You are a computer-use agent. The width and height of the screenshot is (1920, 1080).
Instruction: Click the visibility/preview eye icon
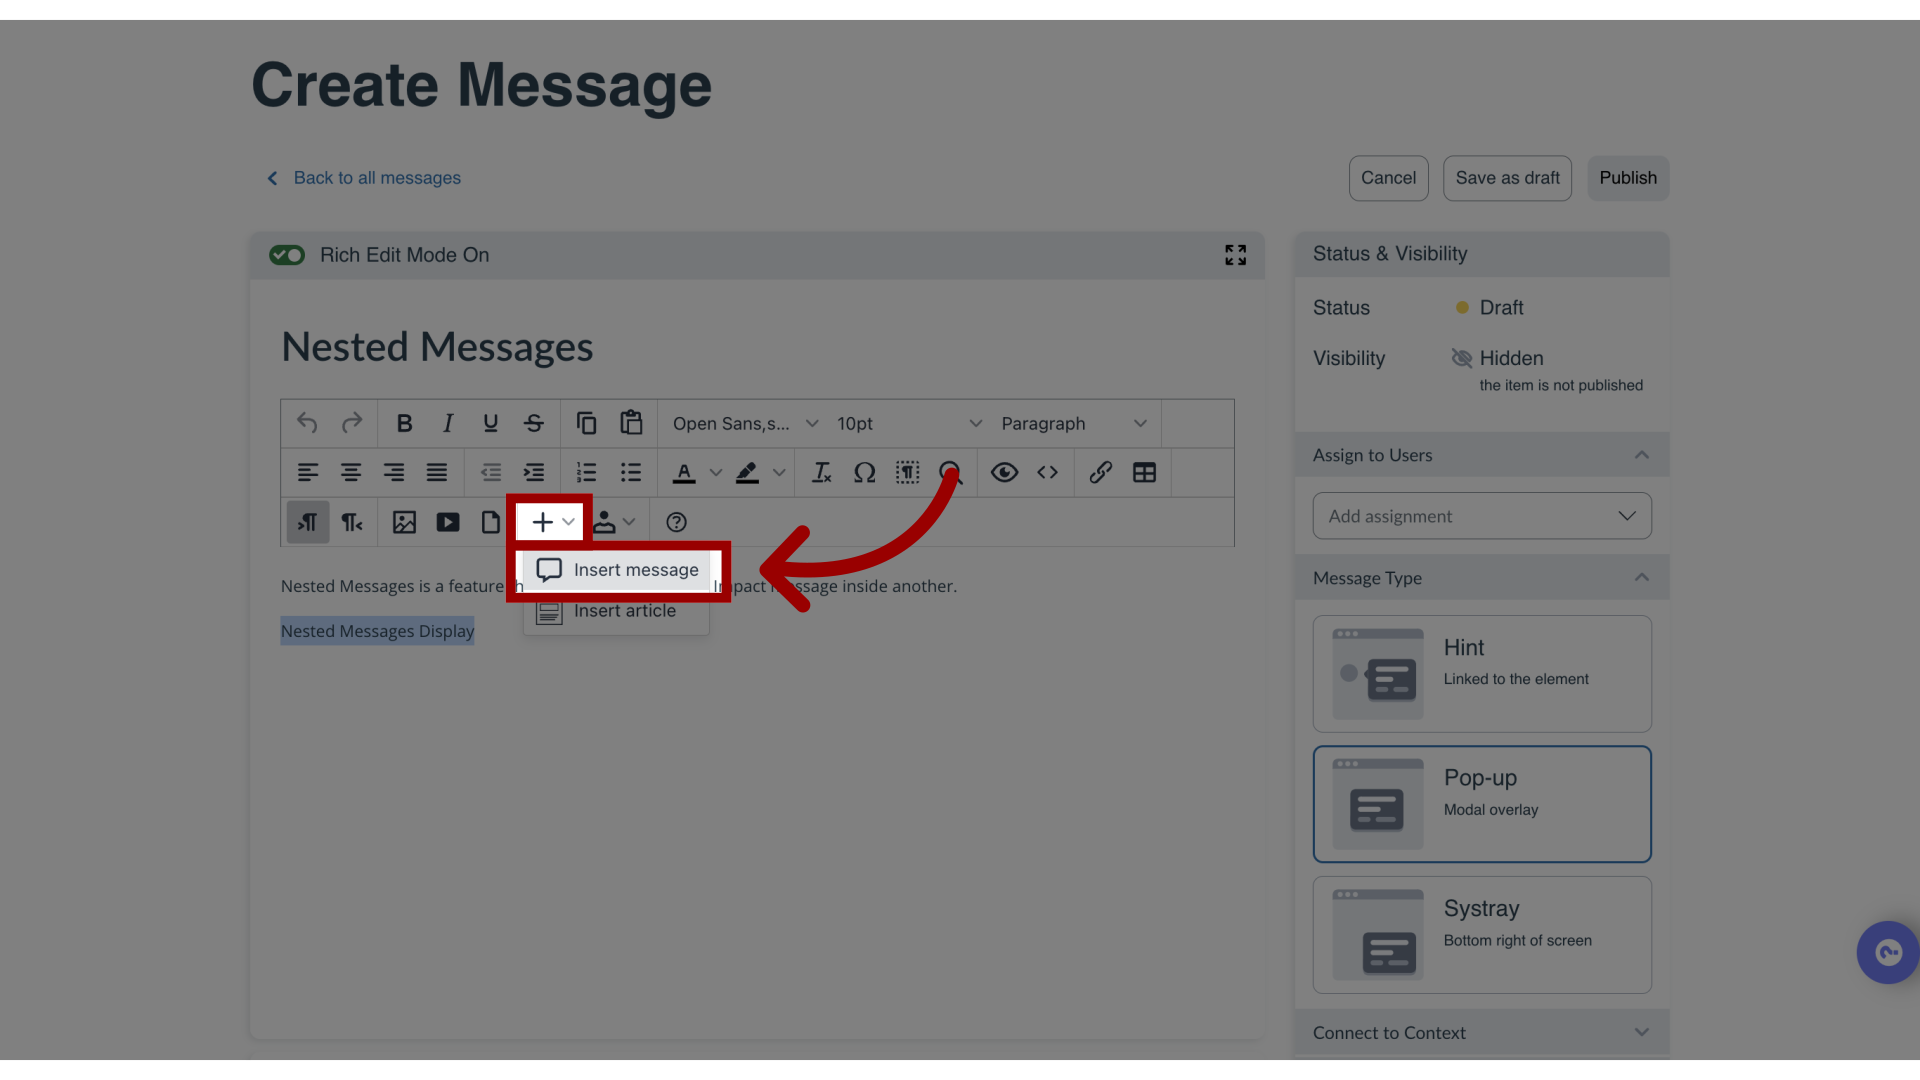click(1004, 472)
